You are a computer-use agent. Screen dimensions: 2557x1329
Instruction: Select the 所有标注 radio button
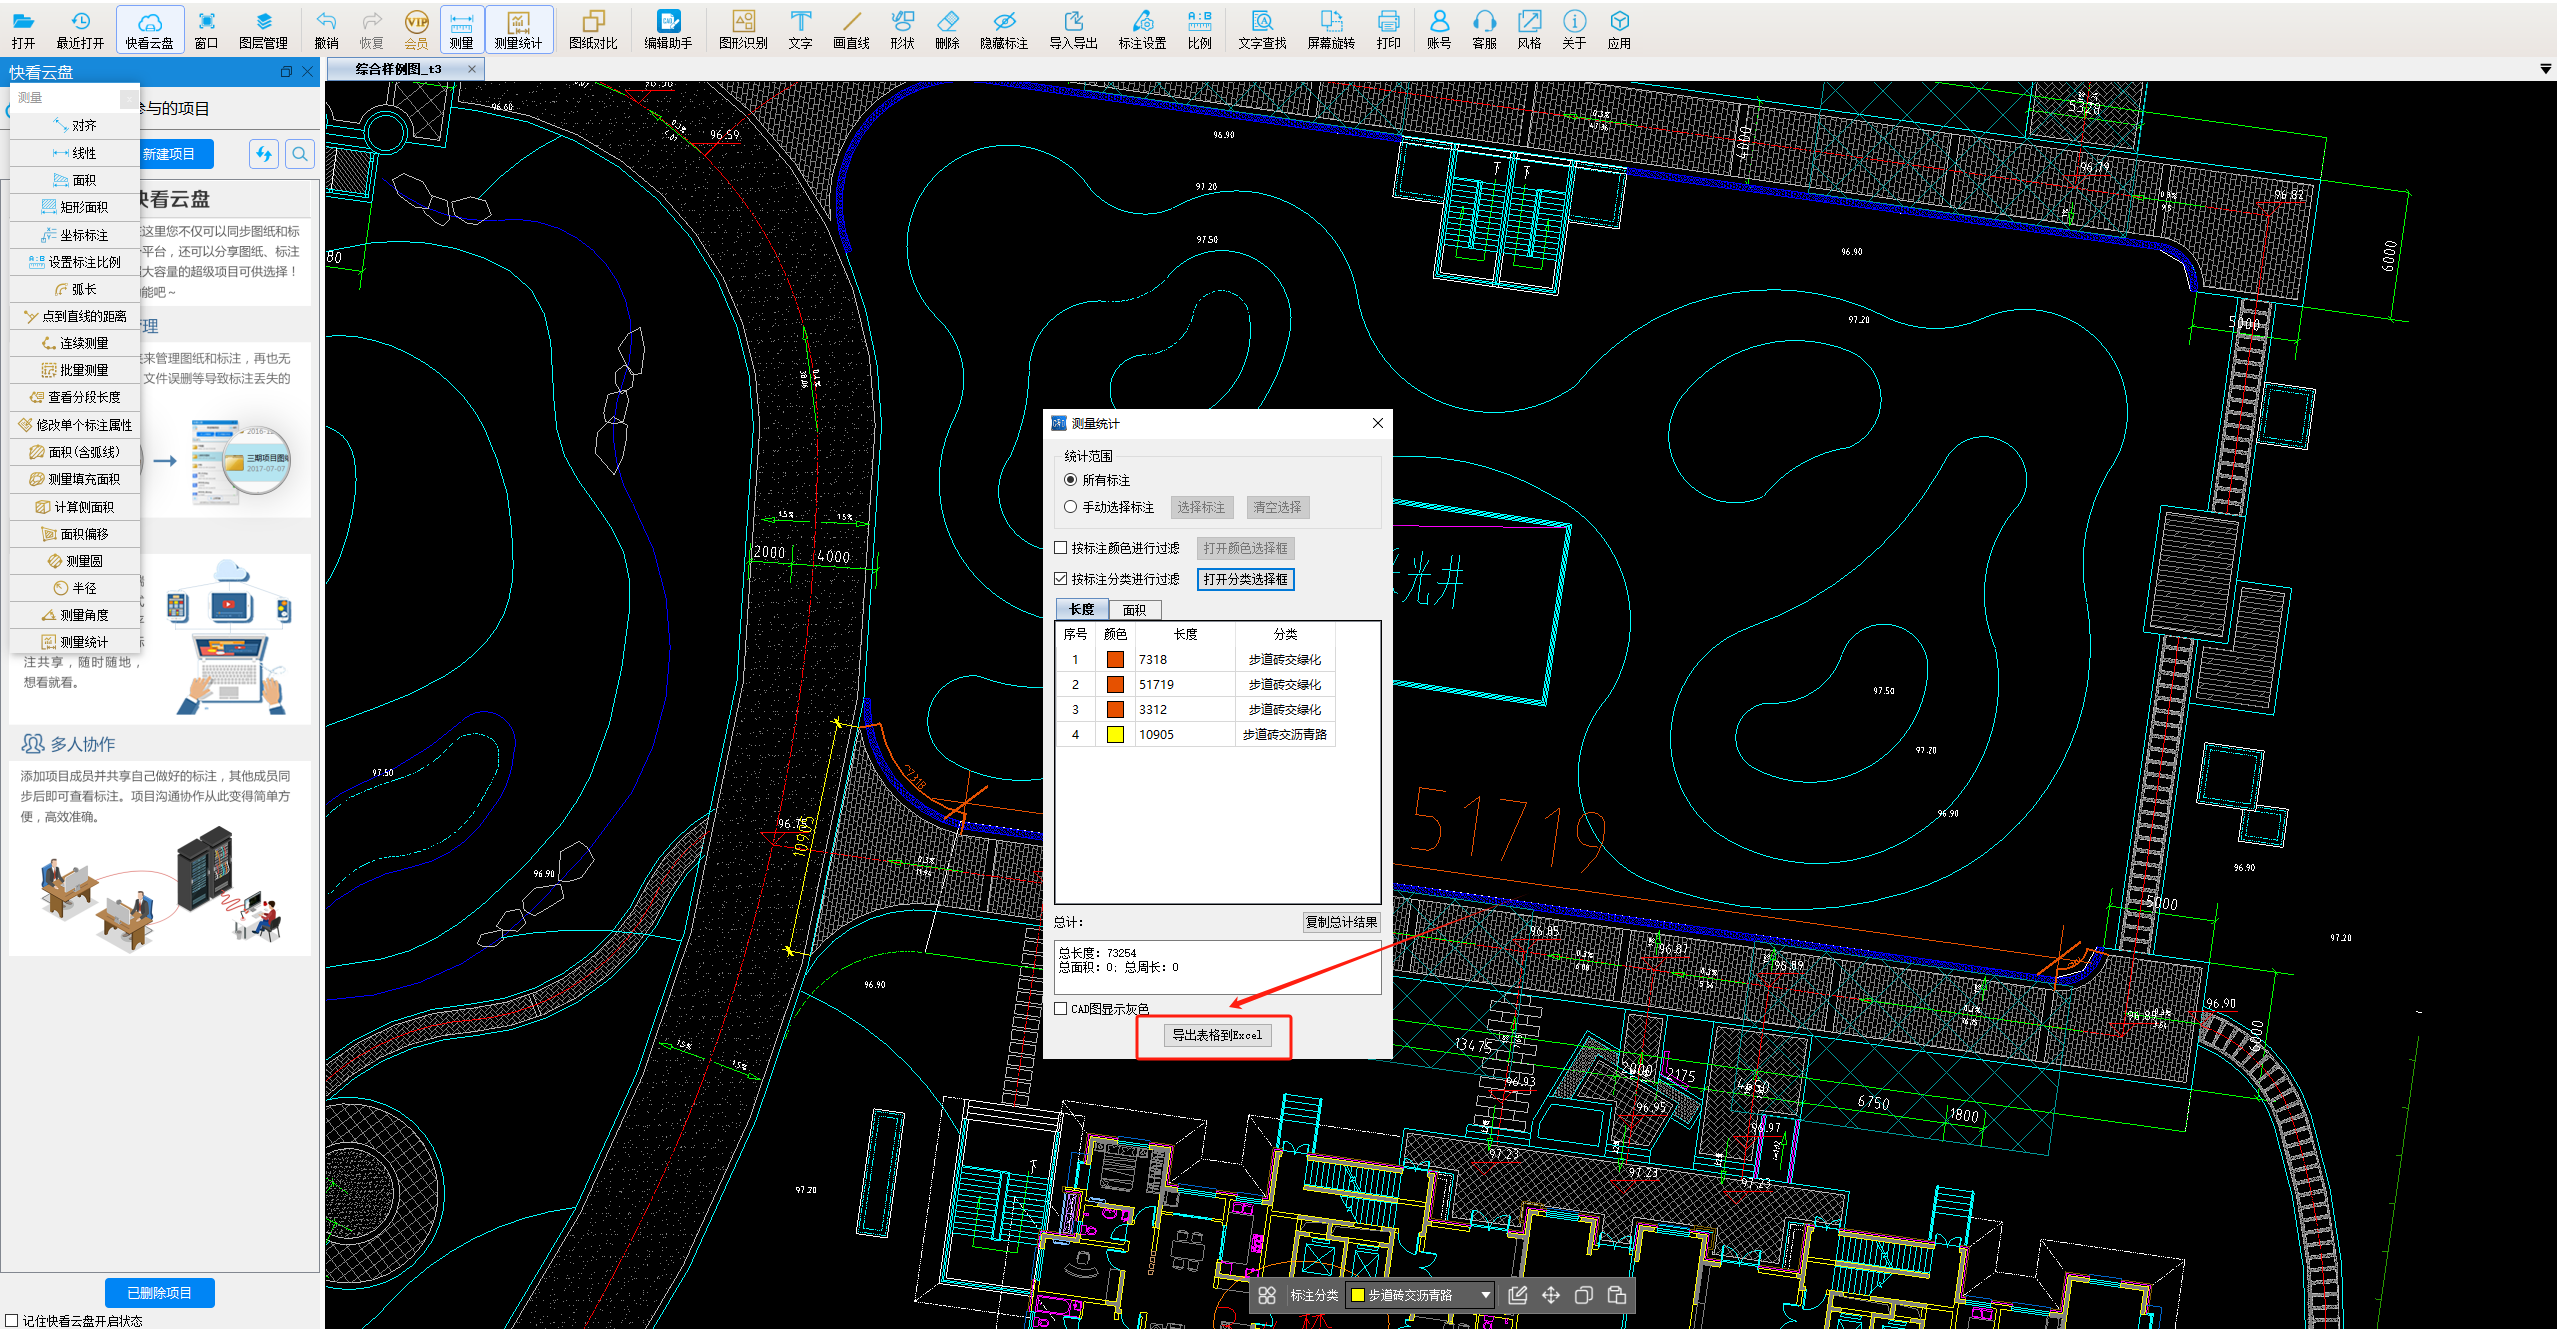tap(1070, 480)
